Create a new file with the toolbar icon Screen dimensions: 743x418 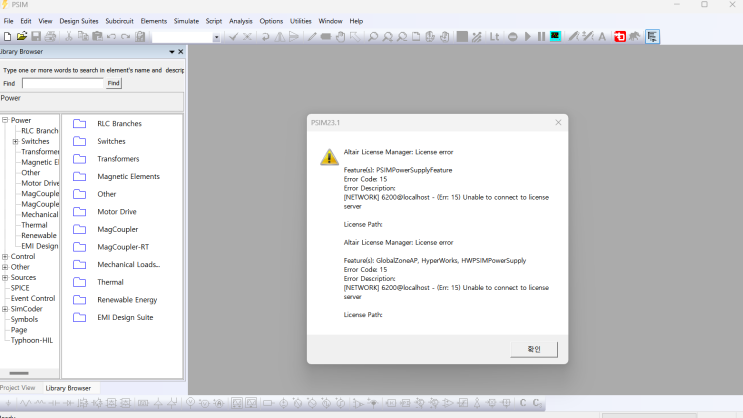pos(8,36)
